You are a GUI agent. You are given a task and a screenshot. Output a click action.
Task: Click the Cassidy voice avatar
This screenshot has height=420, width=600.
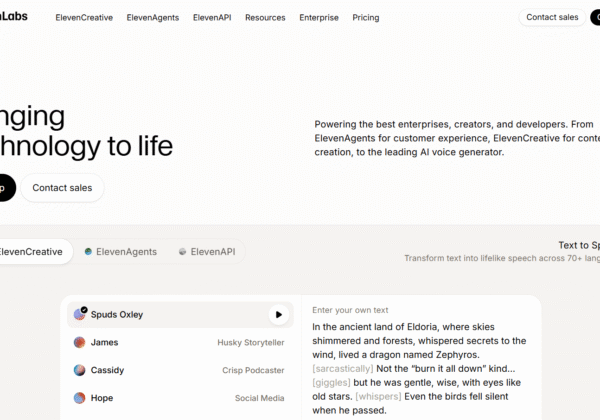click(x=80, y=370)
